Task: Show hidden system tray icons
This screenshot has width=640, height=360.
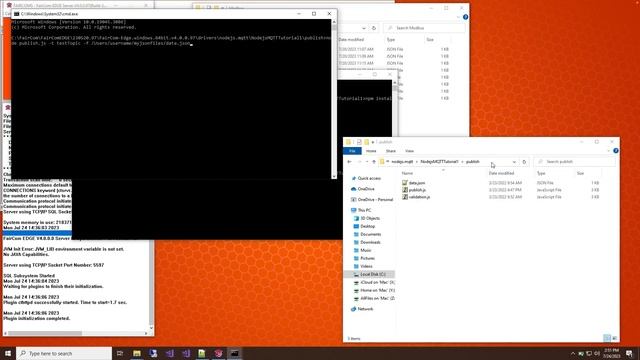Action: point(573,353)
